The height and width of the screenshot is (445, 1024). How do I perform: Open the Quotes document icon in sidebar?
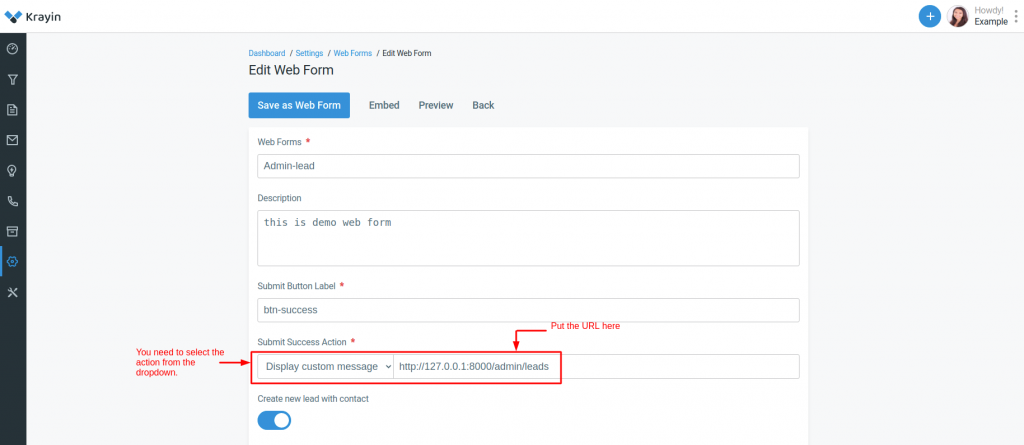click(12, 110)
